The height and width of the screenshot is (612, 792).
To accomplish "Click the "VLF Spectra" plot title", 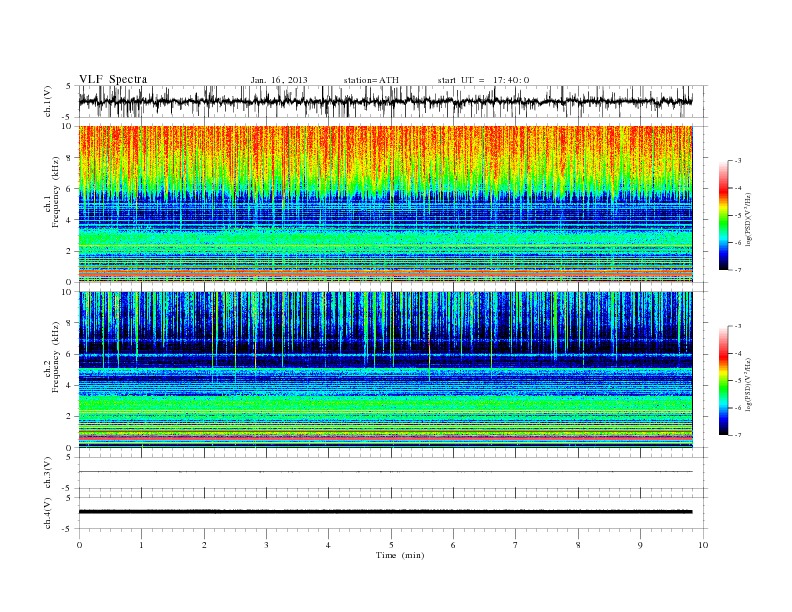I will point(113,79).
